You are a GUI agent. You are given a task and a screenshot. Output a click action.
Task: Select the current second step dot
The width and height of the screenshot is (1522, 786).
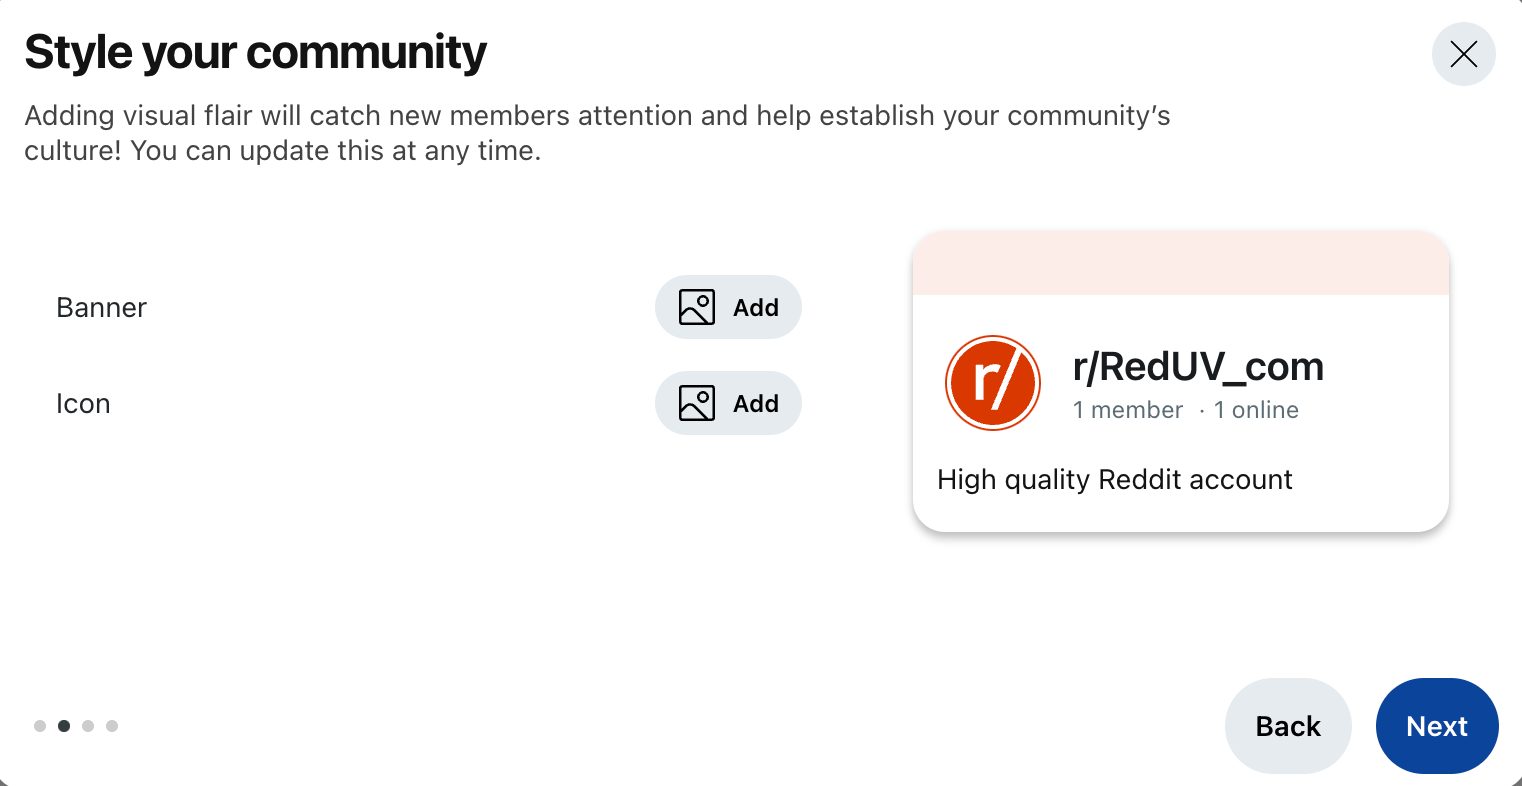click(64, 726)
